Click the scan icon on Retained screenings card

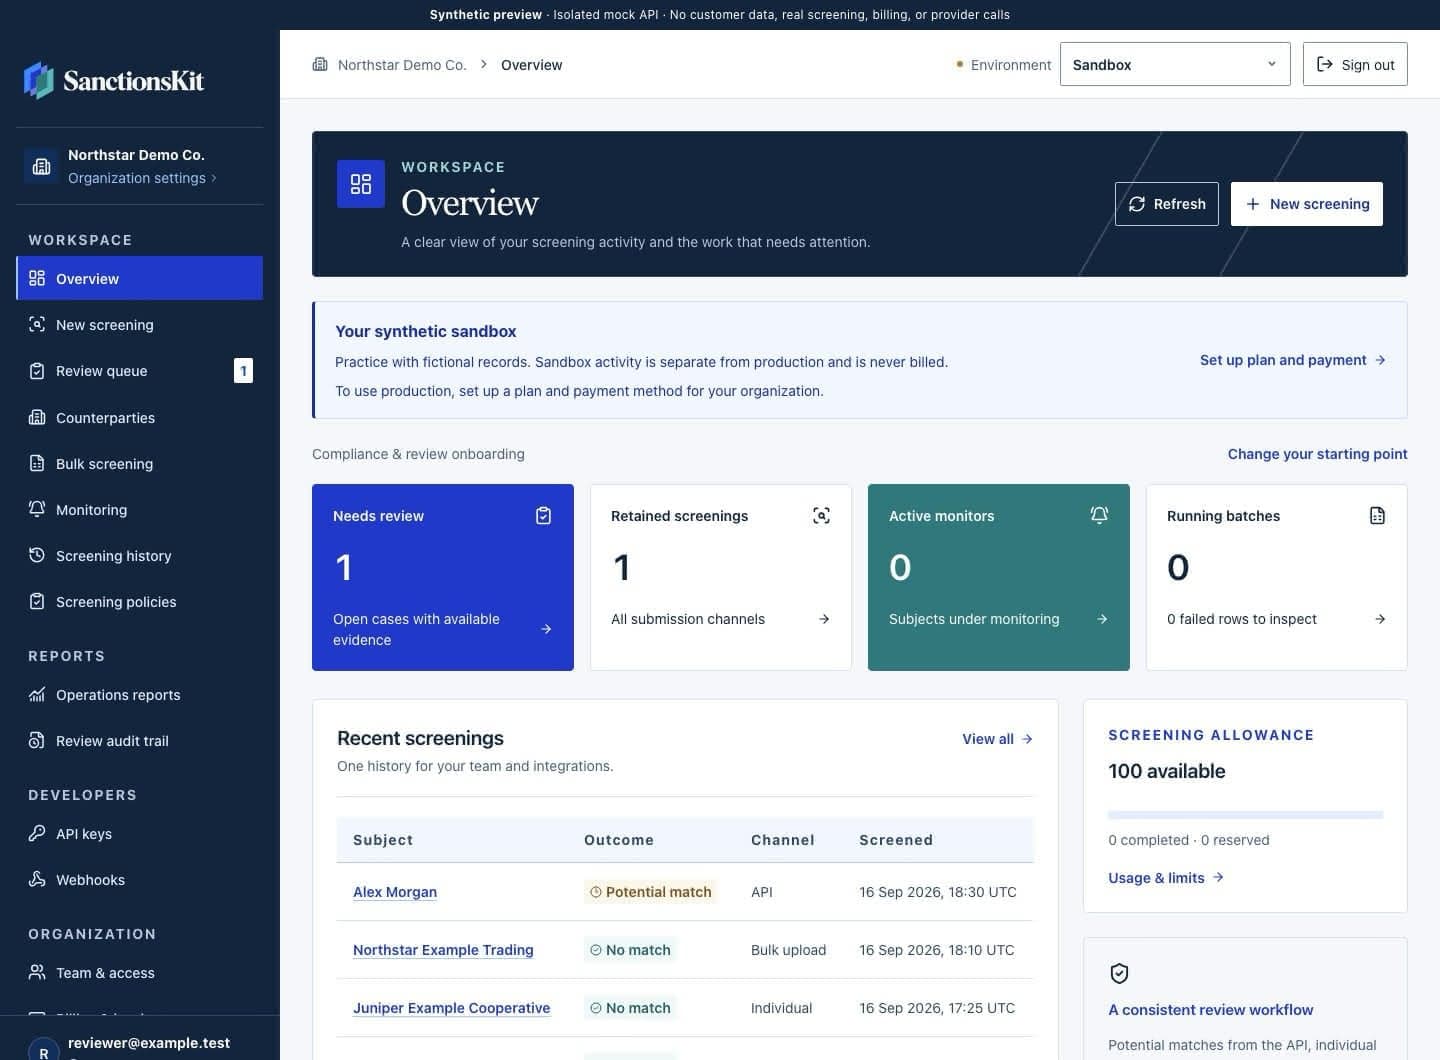(821, 516)
